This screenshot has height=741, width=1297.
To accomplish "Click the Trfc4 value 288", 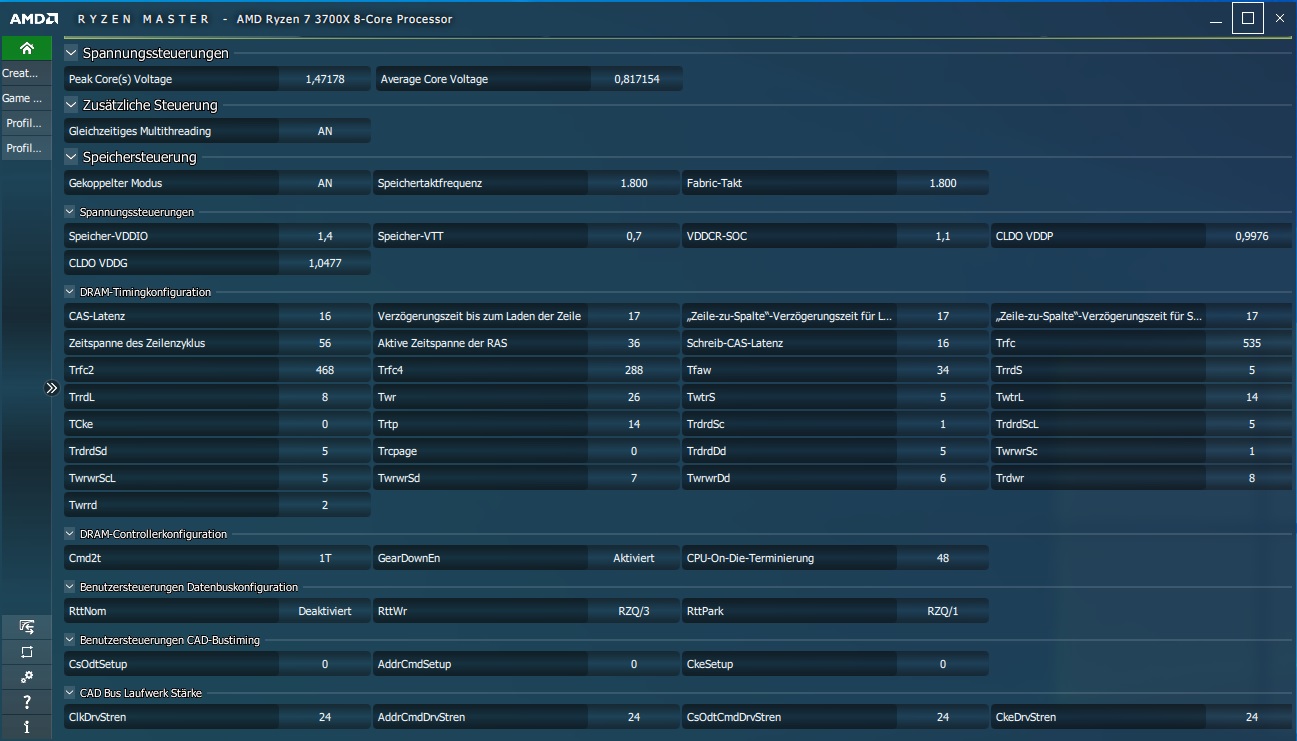I will pos(634,370).
